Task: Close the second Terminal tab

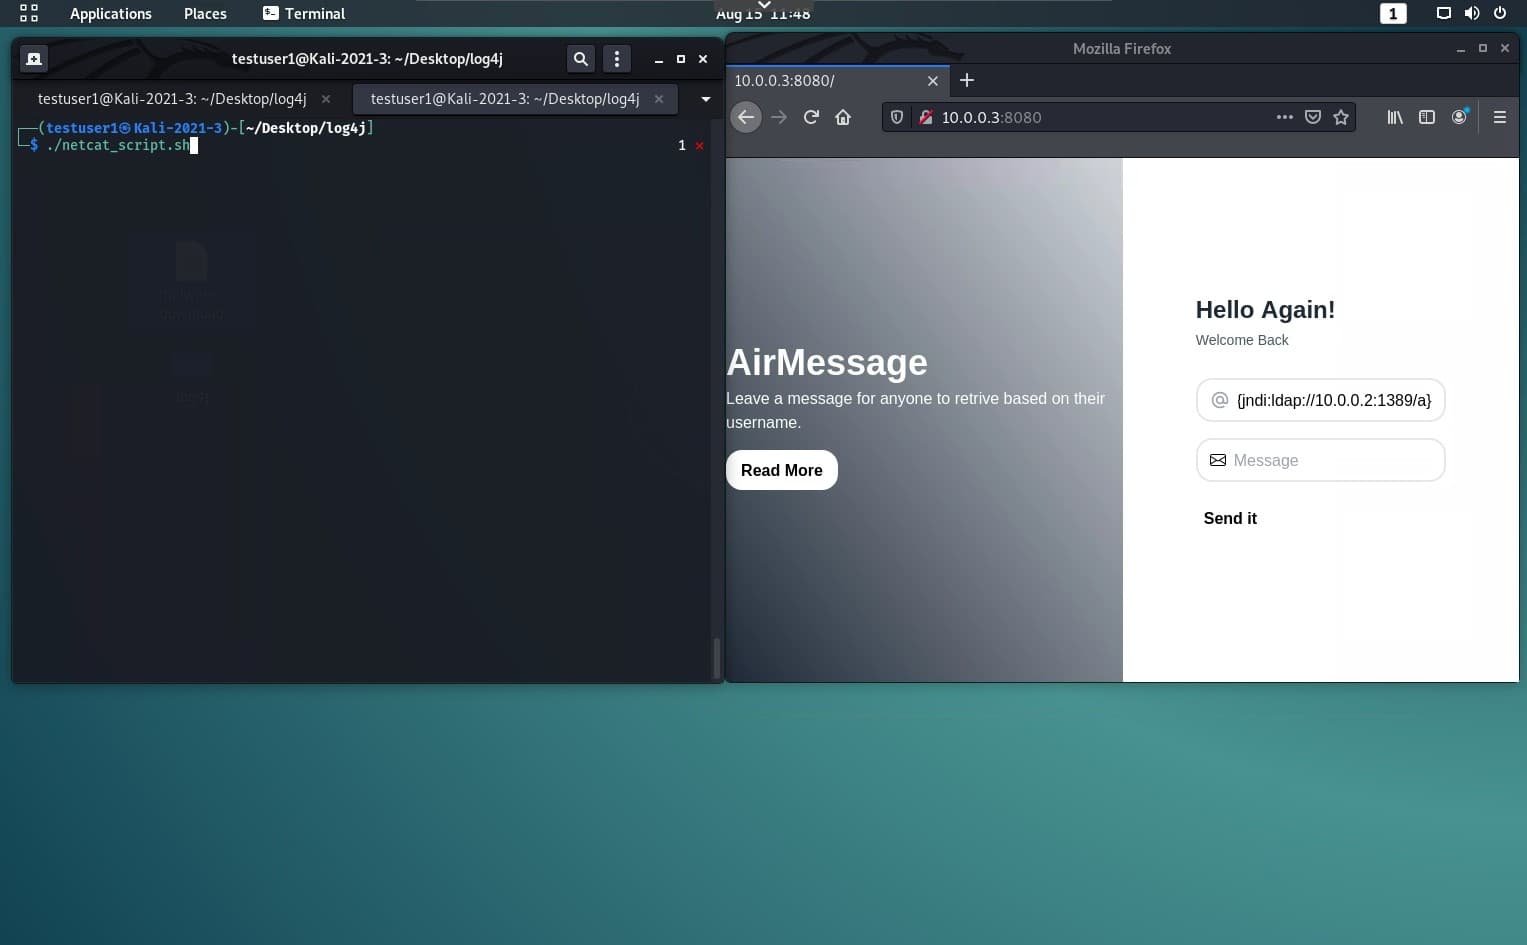Action: point(659,99)
